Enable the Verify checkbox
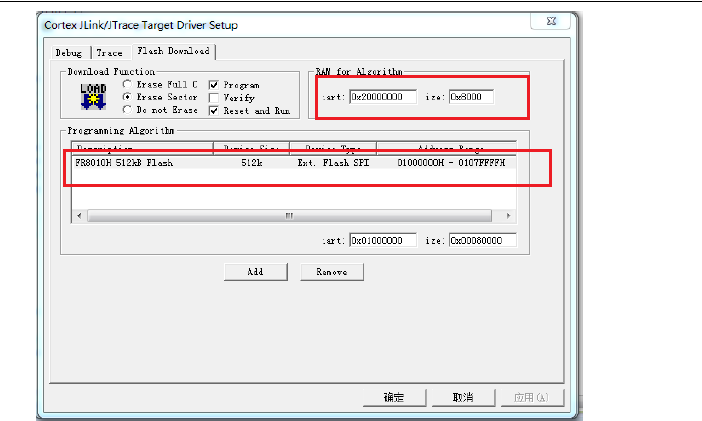The image size is (702, 421). [214, 97]
